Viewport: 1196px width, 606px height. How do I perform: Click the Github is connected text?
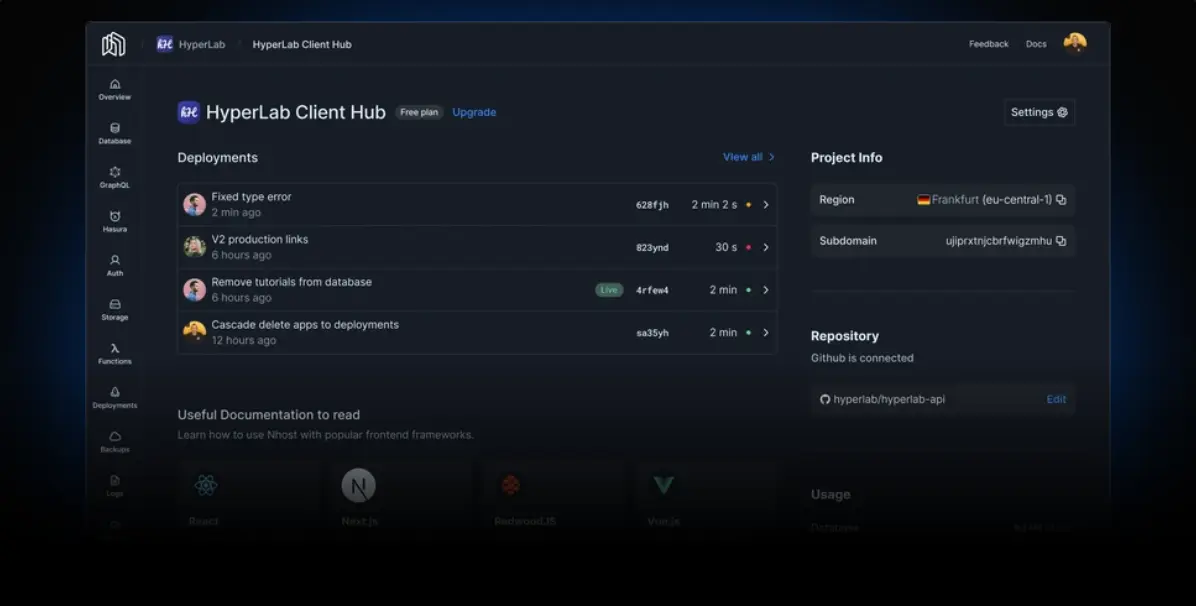click(x=862, y=358)
